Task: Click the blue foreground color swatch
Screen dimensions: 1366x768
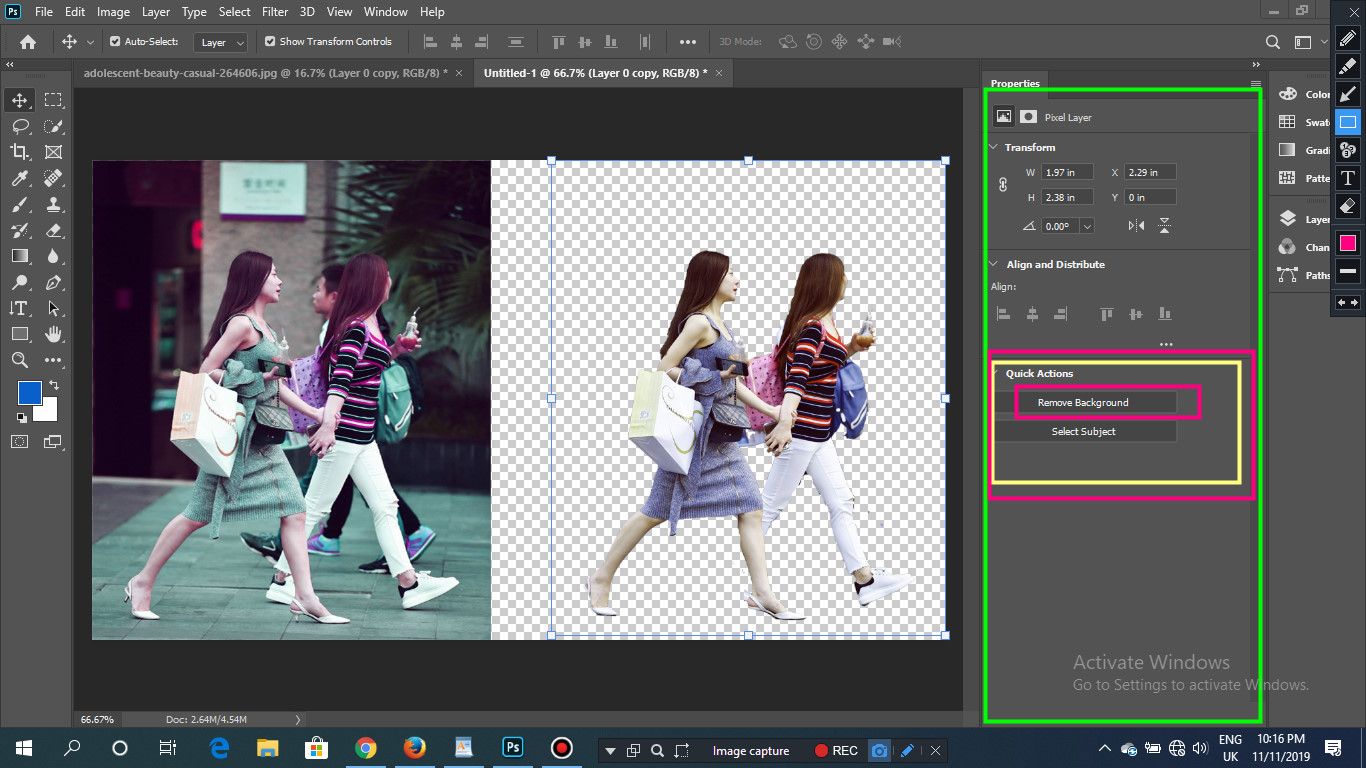Action: pyautogui.click(x=29, y=393)
